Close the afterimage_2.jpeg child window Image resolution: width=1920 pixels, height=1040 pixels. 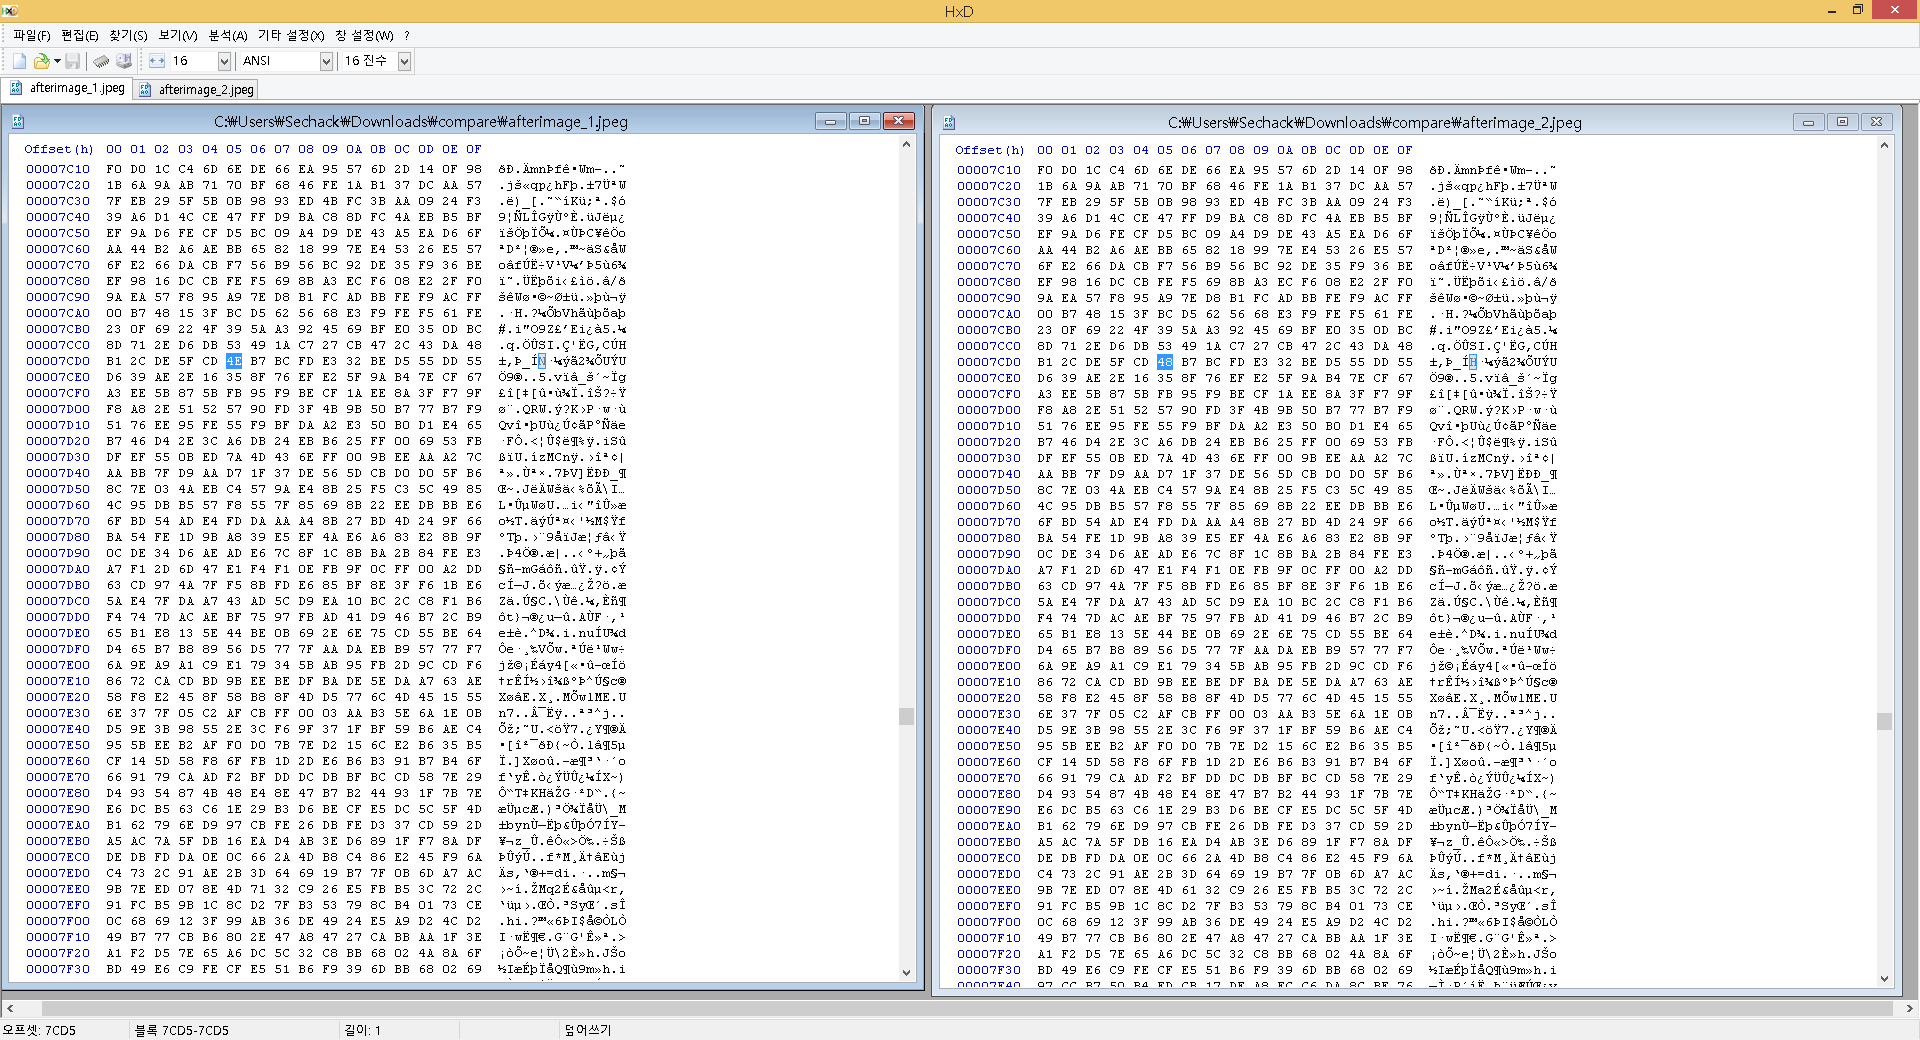[1876, 122]
